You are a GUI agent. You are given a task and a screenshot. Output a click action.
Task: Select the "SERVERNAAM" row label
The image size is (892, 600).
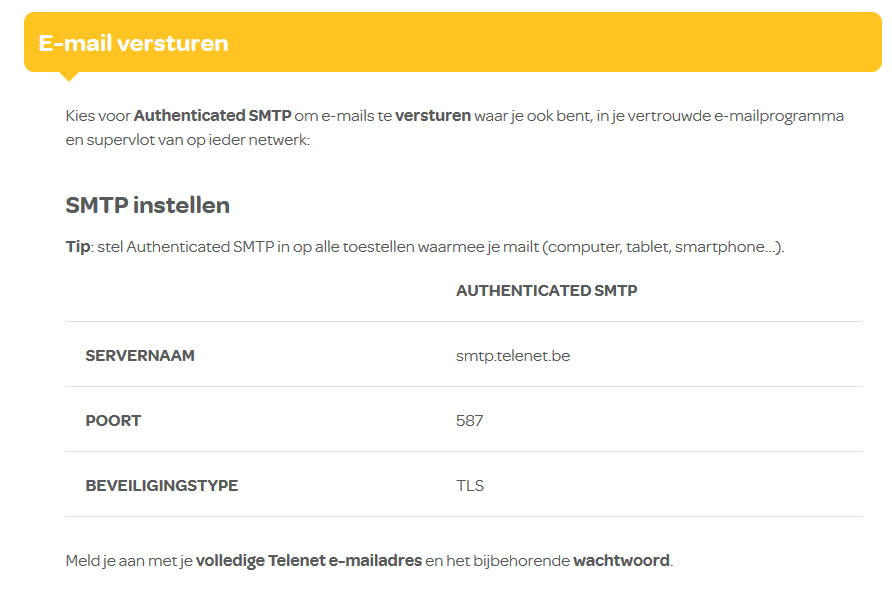click(x=140, y=355)
